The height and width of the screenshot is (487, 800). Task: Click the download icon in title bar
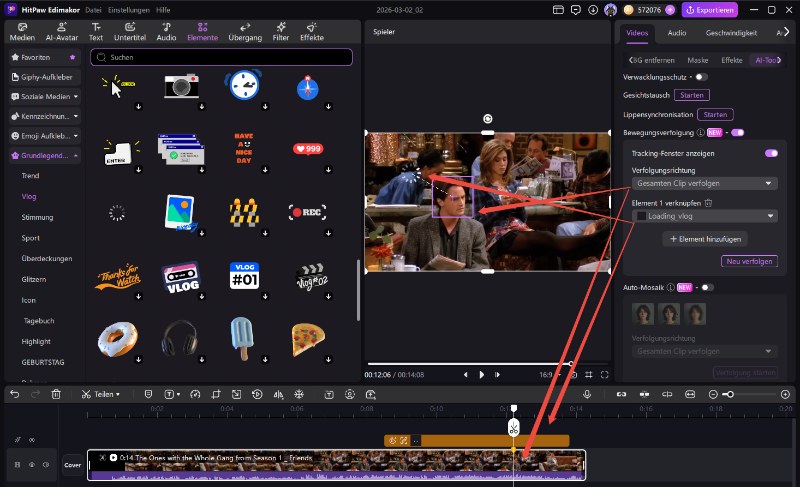tap(593, 10)
